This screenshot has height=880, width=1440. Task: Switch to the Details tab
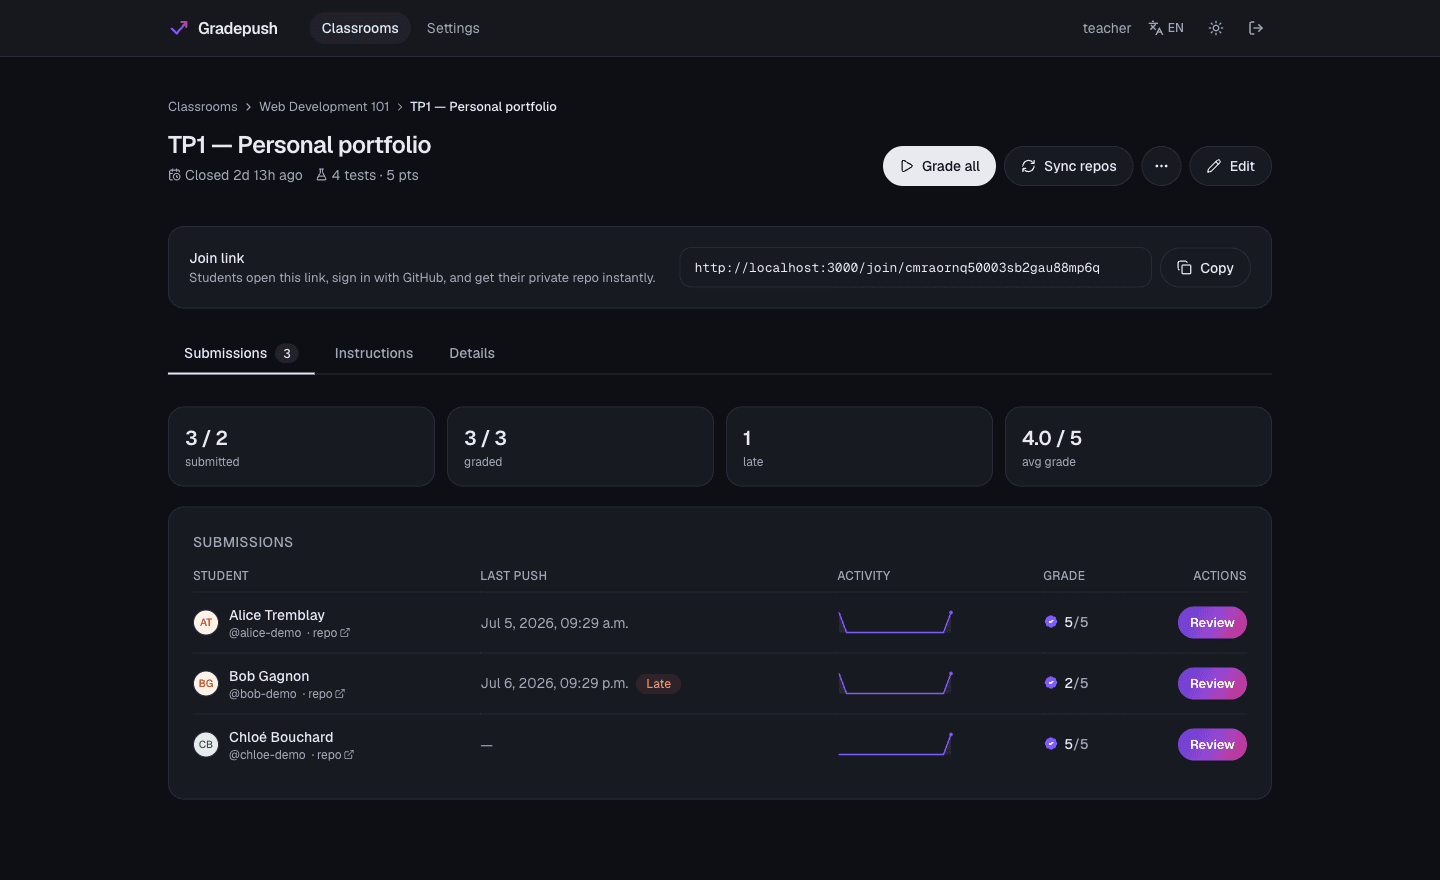pos(472,353)
